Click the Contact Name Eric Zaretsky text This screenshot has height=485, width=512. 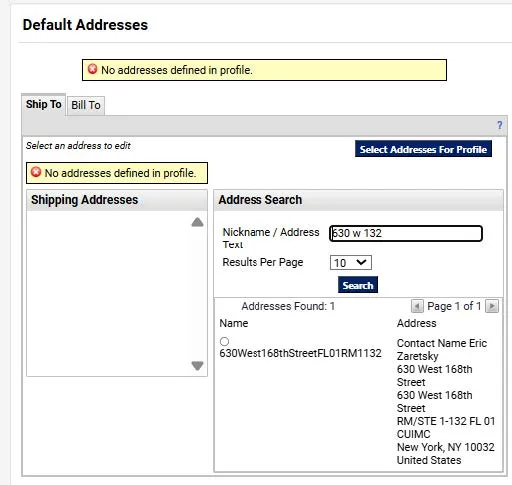pyautogui.click(x=442, y=349)
